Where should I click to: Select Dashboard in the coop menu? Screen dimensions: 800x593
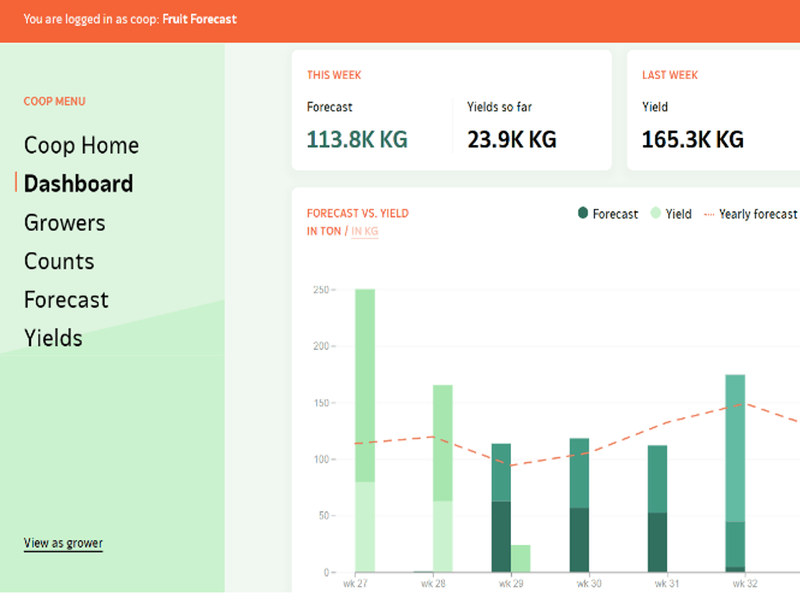tap(79, 184)
